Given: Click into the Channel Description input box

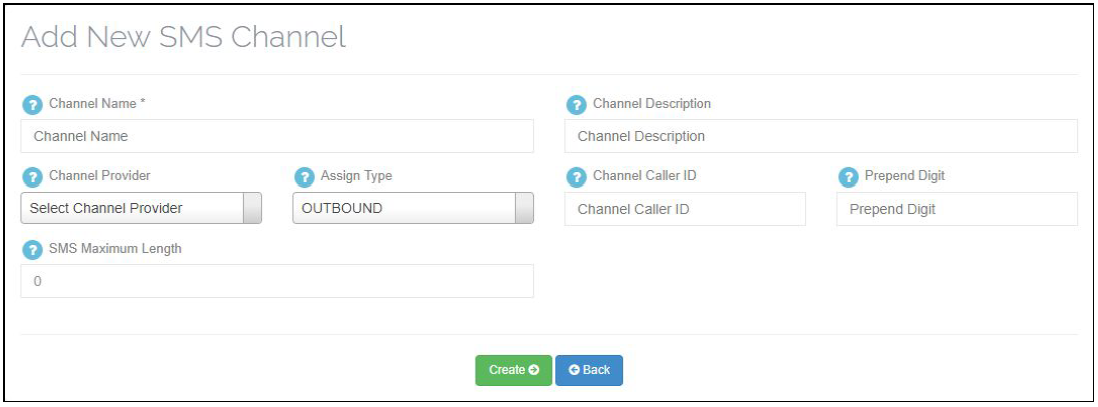Looking at the screenshot, I should pyautogui.click(x=820, y=136).
